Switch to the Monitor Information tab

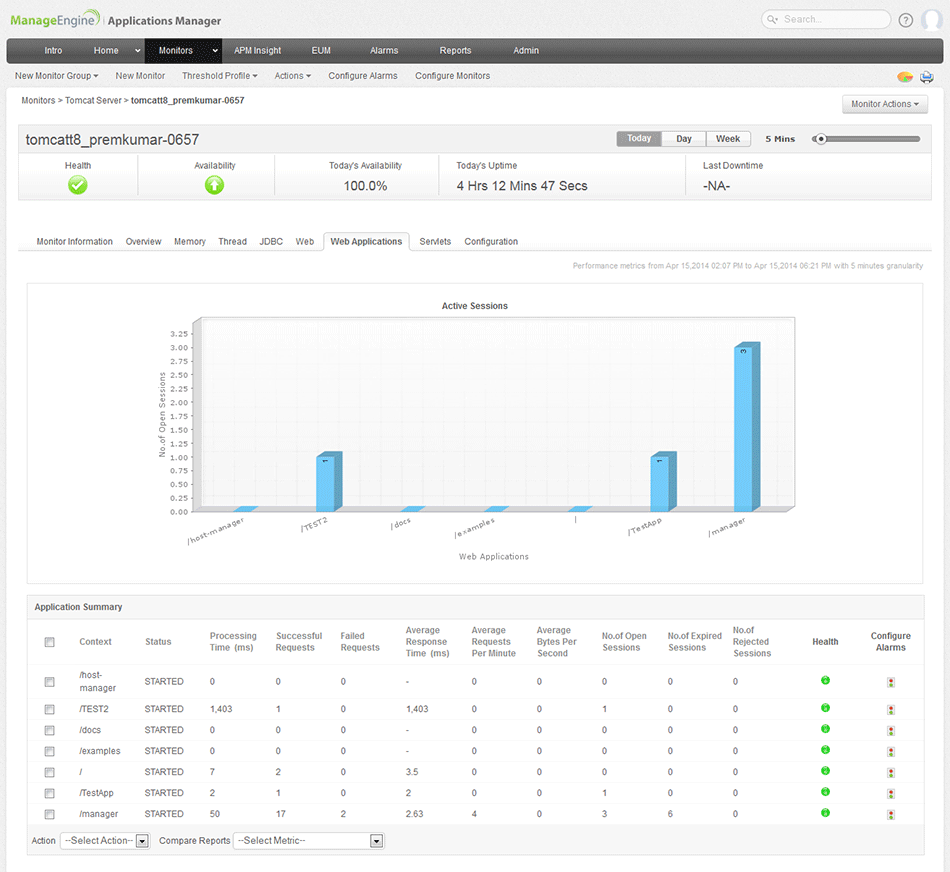75,241
